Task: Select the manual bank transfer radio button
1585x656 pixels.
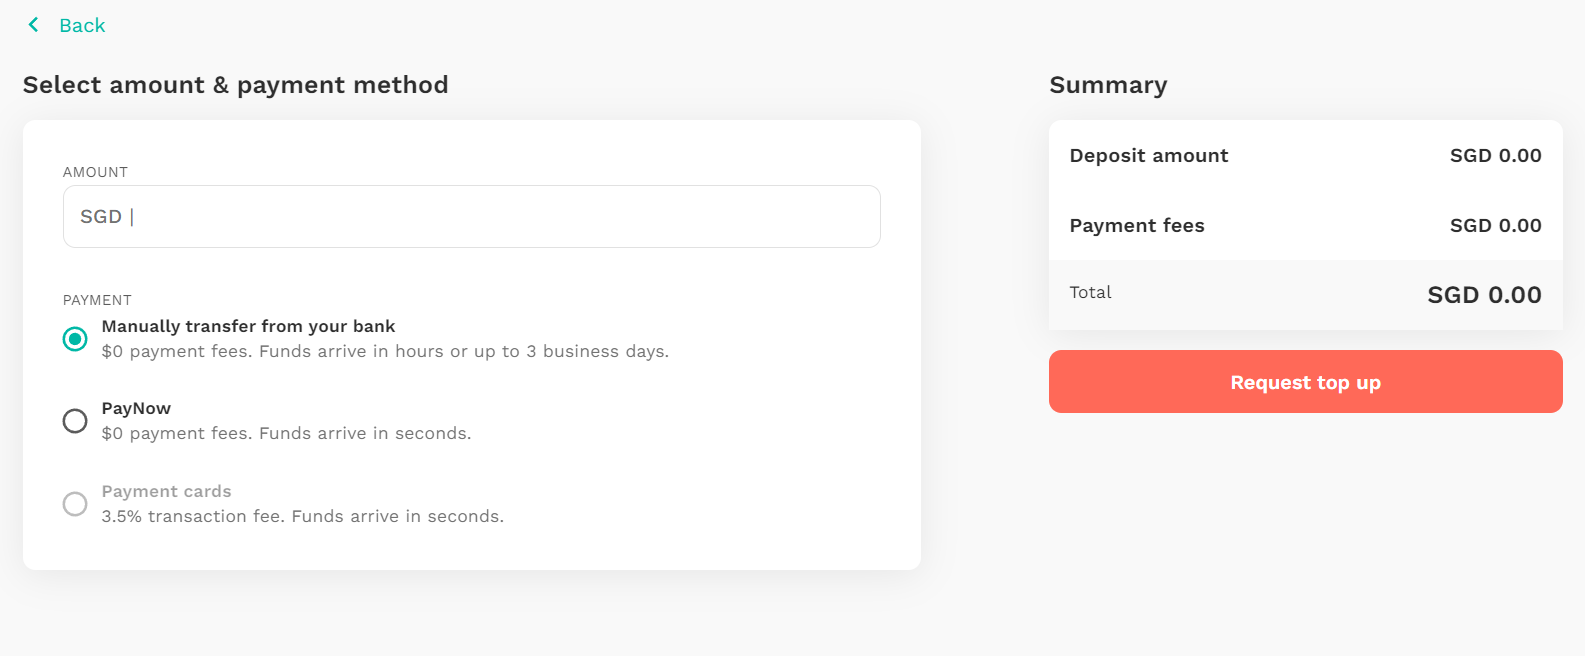Action: 75,339
